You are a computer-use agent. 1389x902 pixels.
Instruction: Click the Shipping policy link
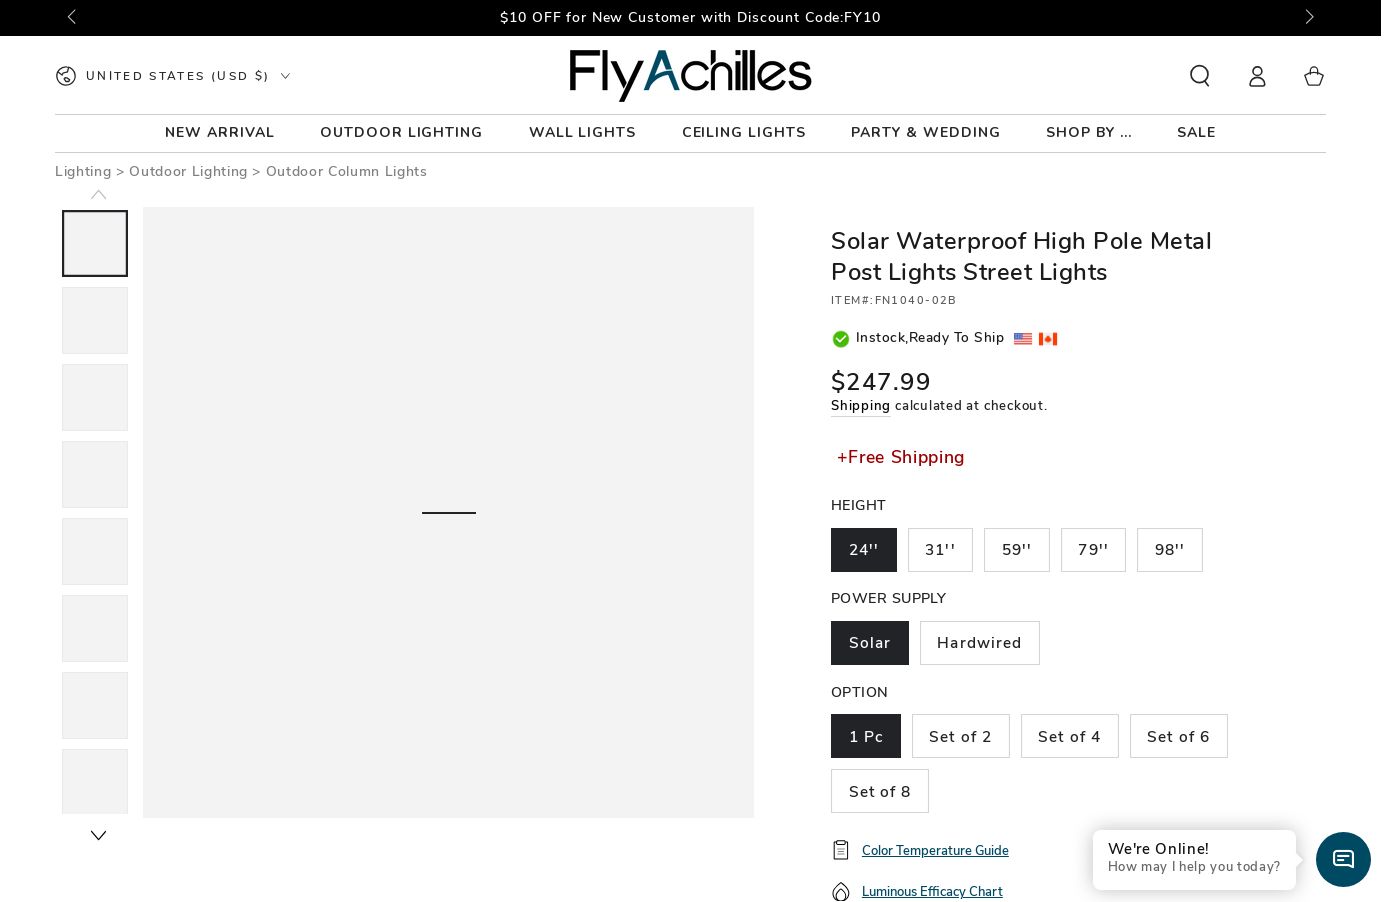tap(860, 406)
